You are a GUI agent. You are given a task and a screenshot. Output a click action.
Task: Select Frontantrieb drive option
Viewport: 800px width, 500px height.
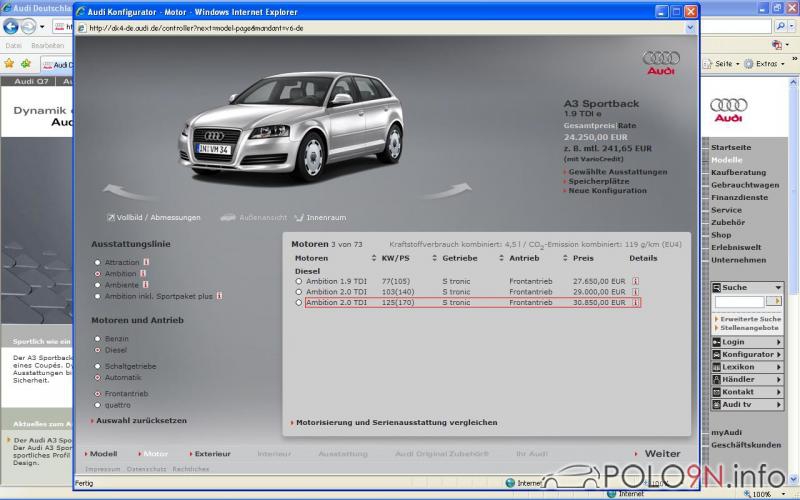click(x=97, y=394)
